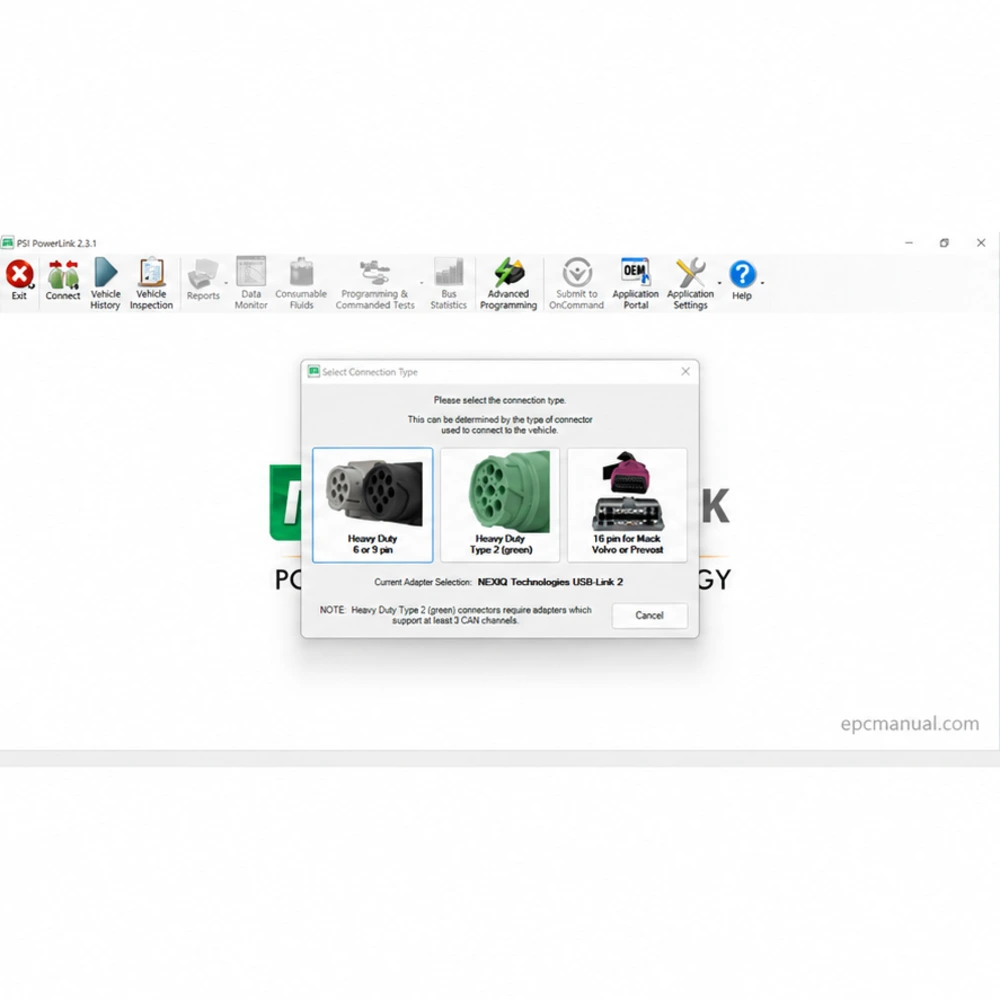The image size is (1000, 1000).
Task: Close the PSI PowerLink window
Action: pyautogui.click(x=981, y=243)
